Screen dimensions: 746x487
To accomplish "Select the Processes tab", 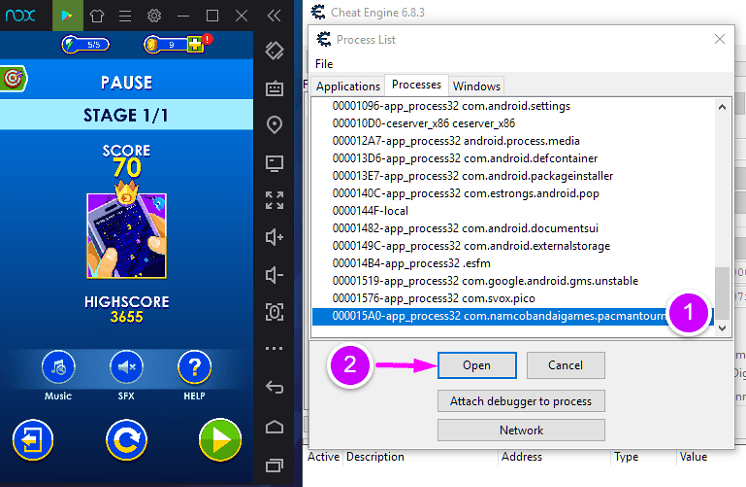I will coord(416,85).
